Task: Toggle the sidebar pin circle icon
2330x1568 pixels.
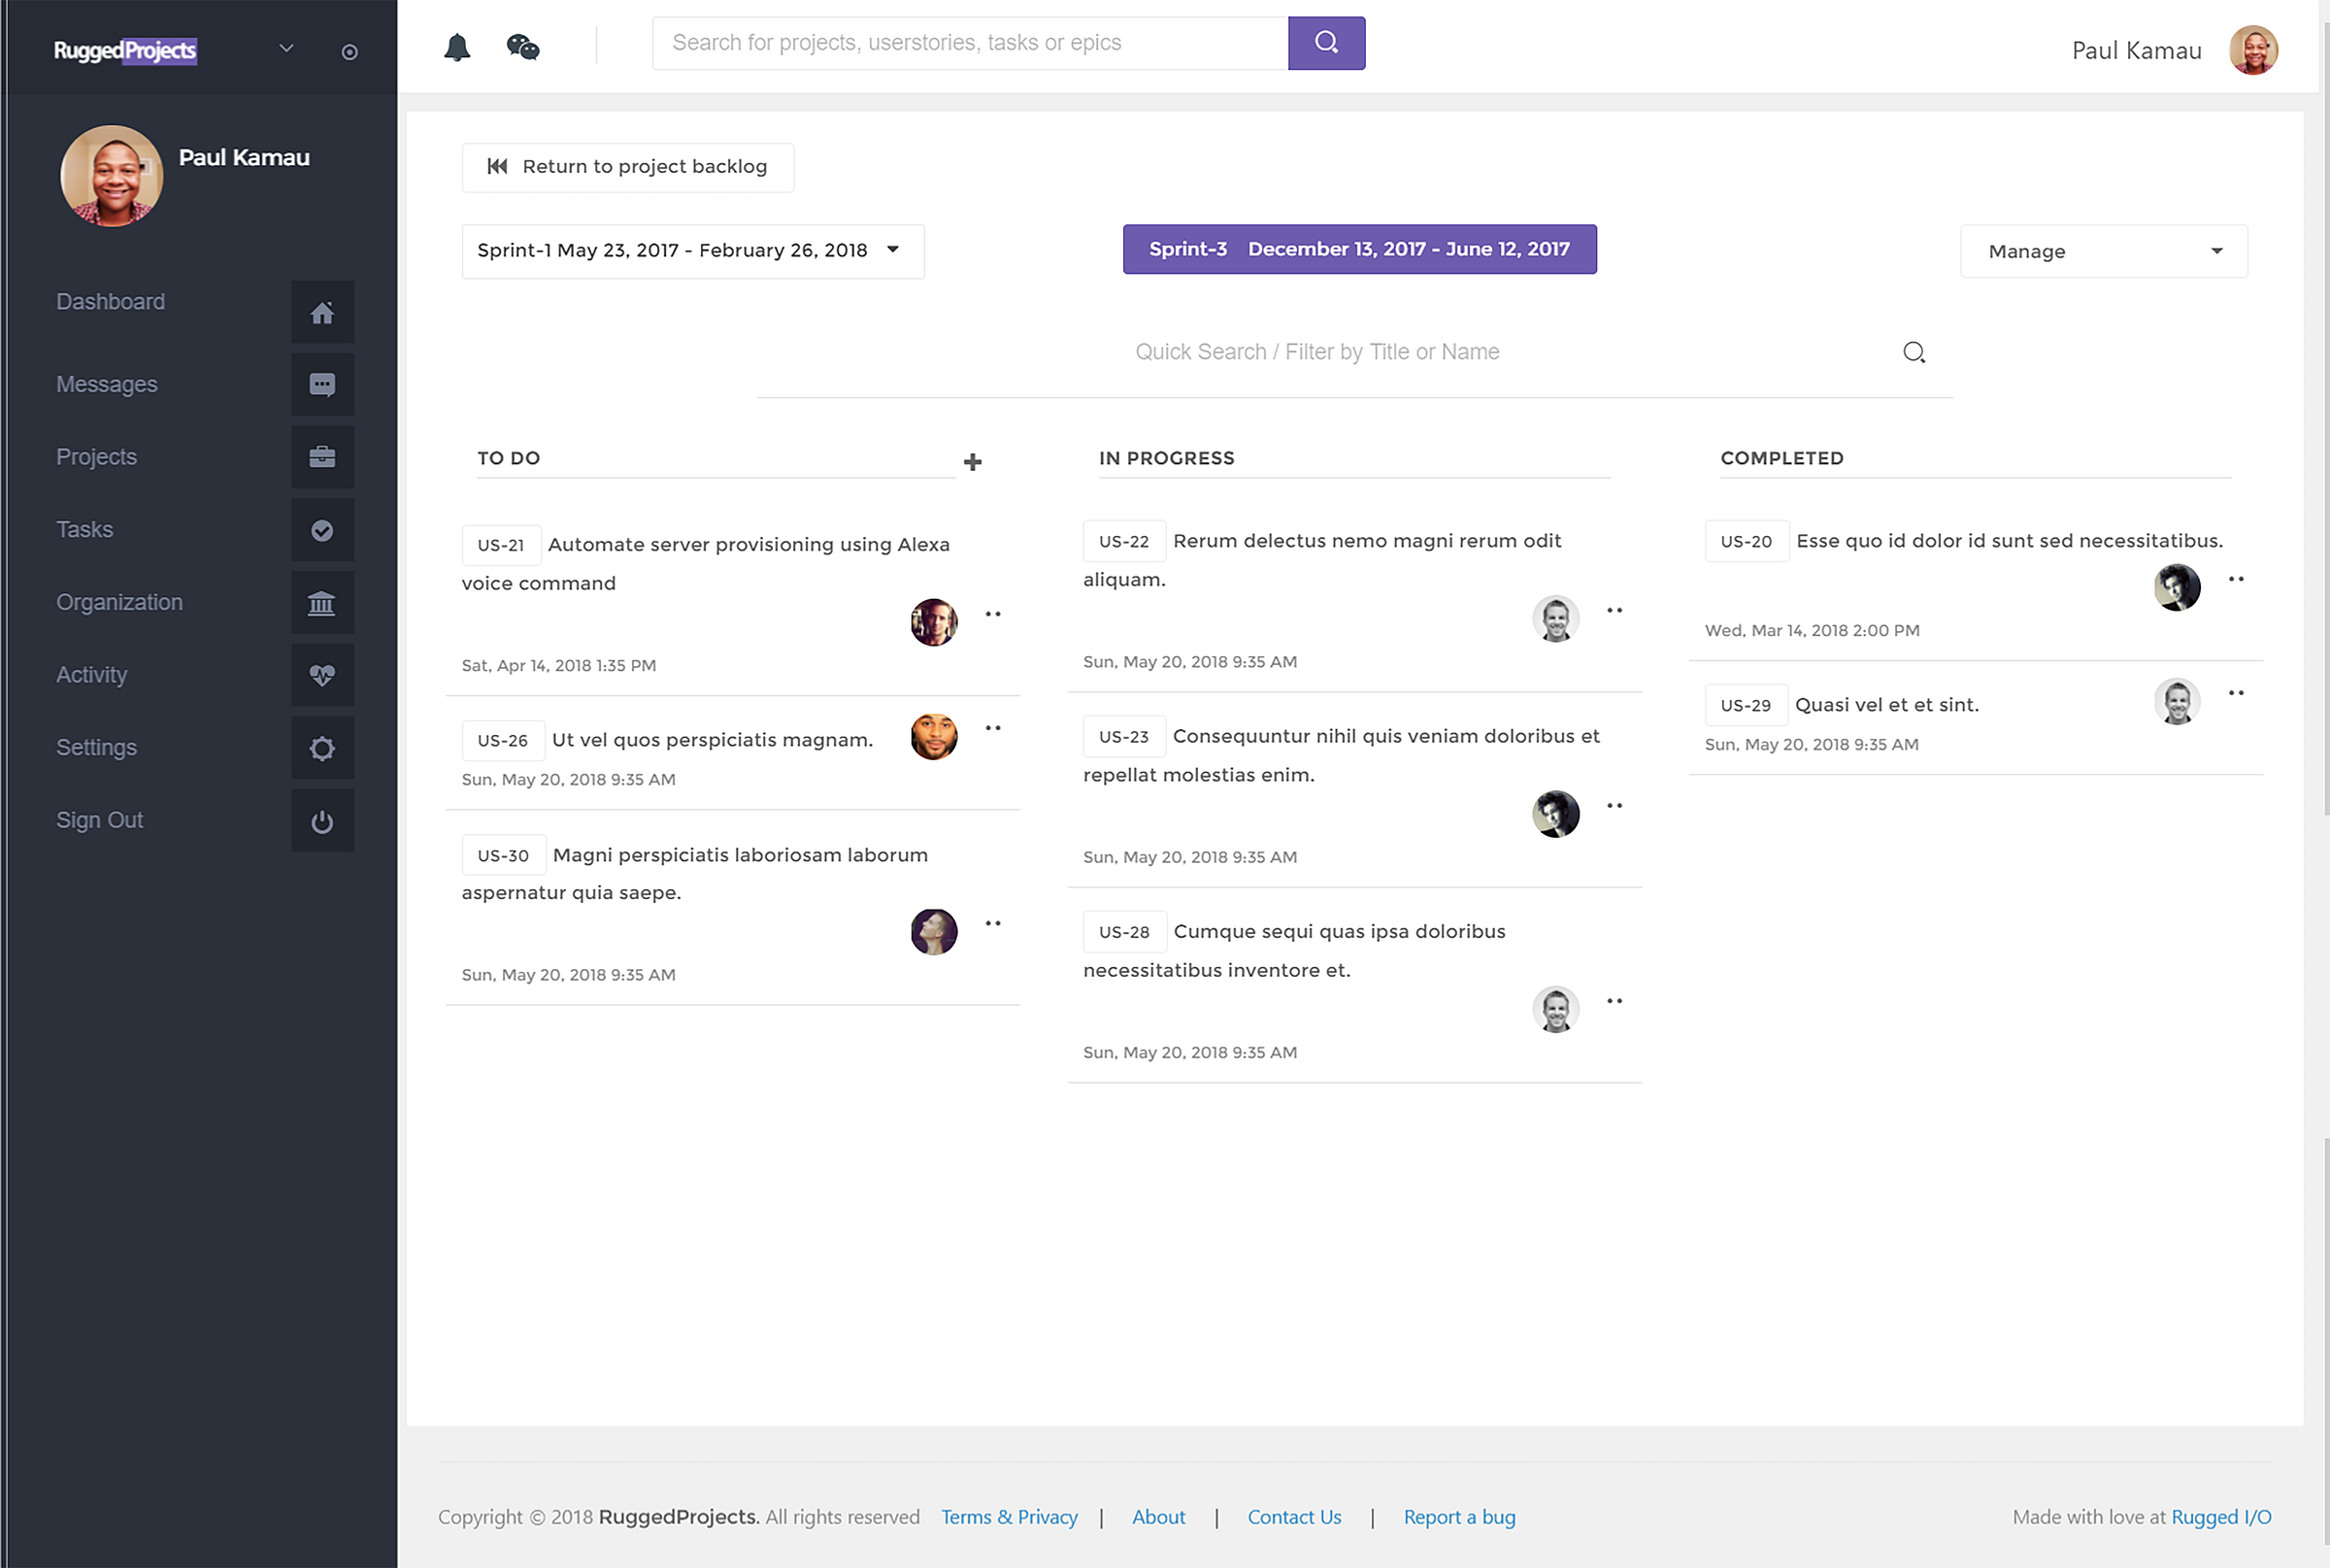Action: point(349,52)
